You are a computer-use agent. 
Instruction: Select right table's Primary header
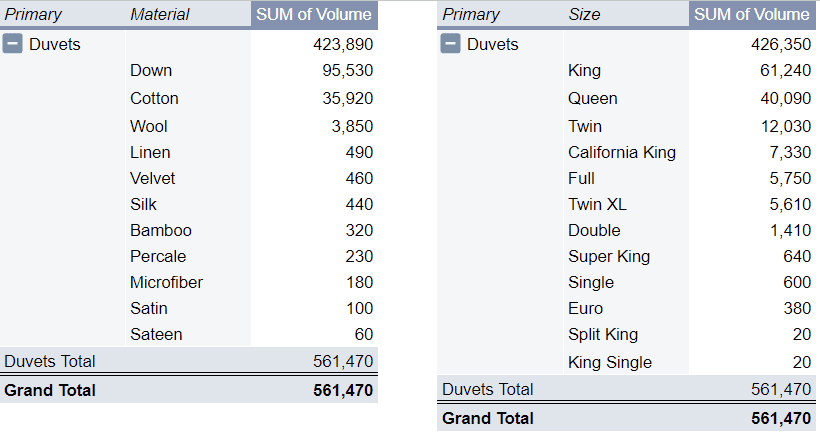(x=471, y=14)
